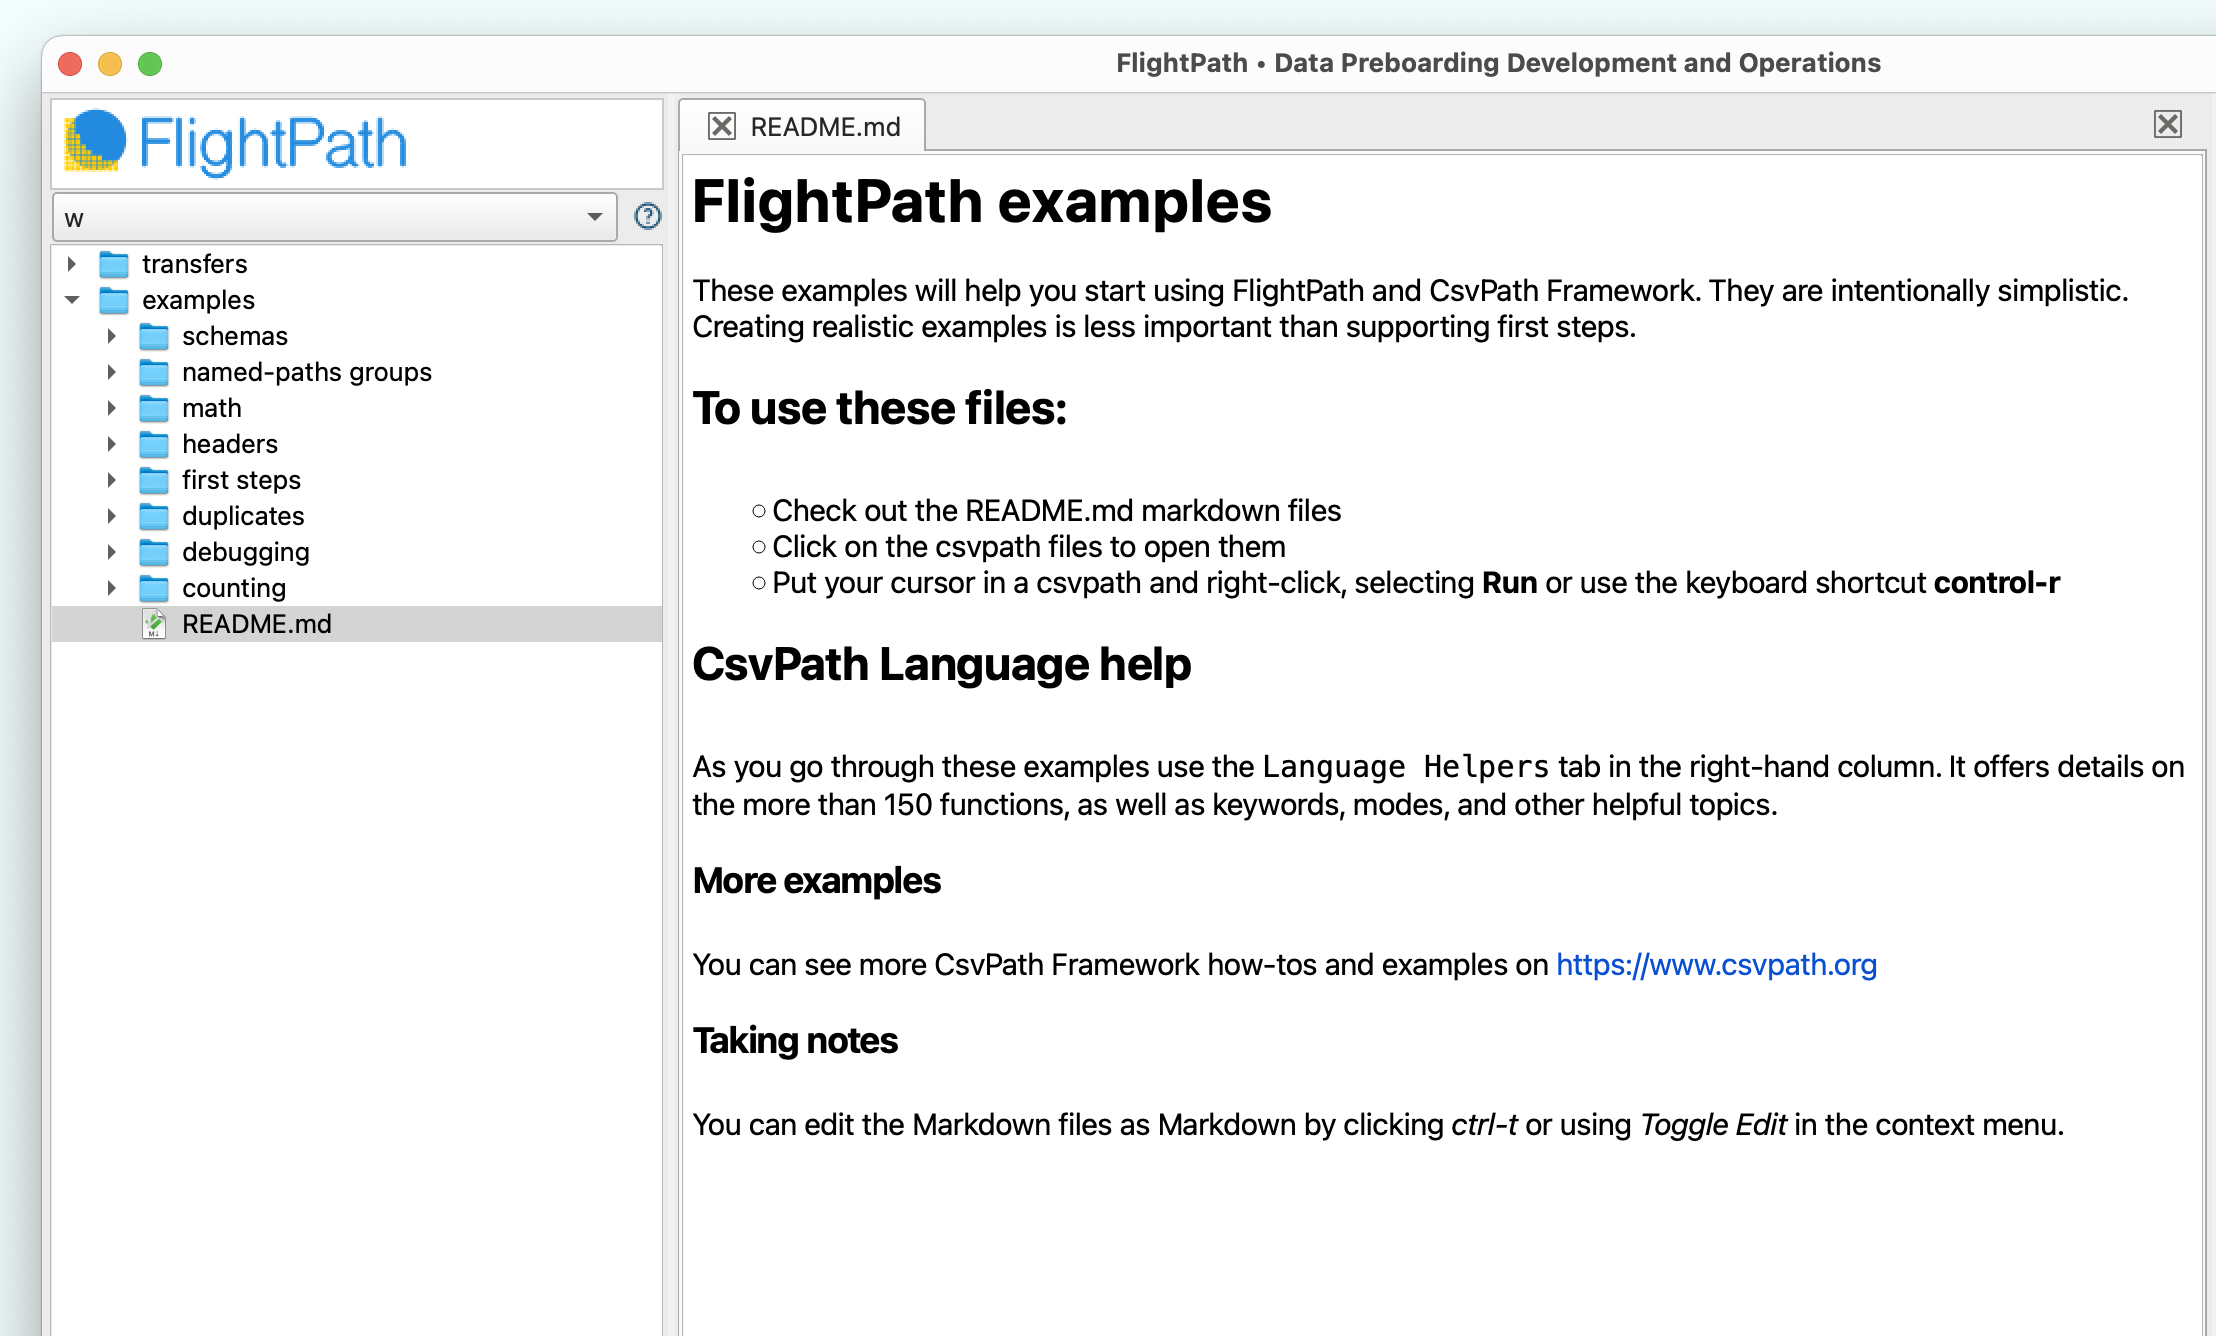The height and width of the screenshot is (1336, 2216).
Task: Select the 'examples' tree row label
Action: click(x=198, y=300)
